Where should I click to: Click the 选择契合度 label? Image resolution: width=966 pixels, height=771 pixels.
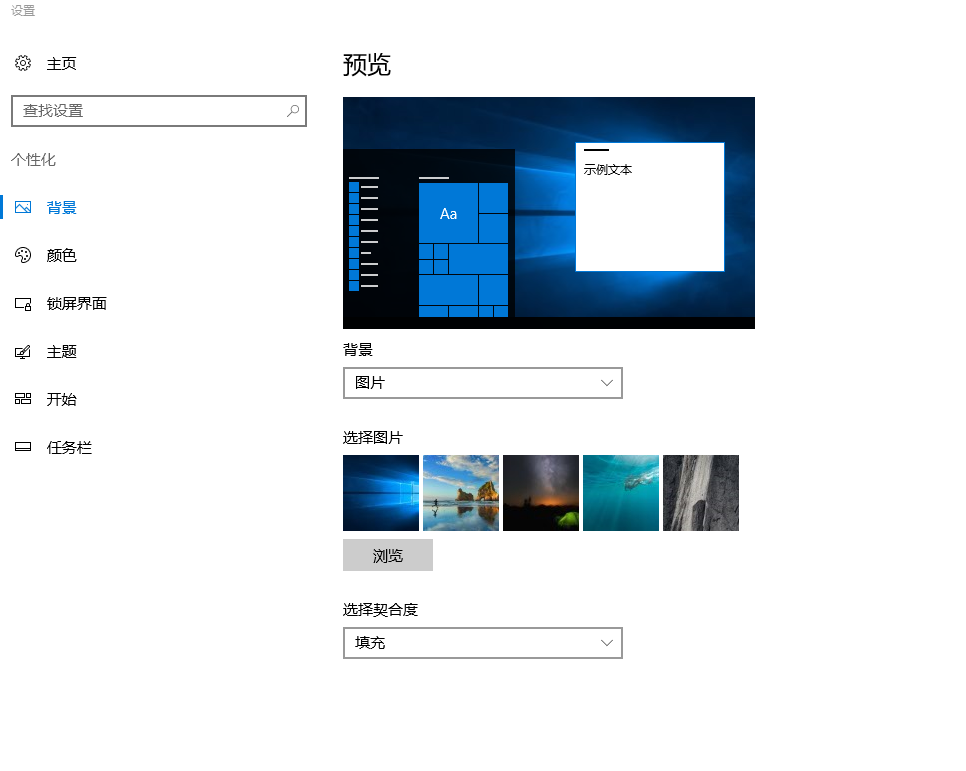(x=380, y=610)
